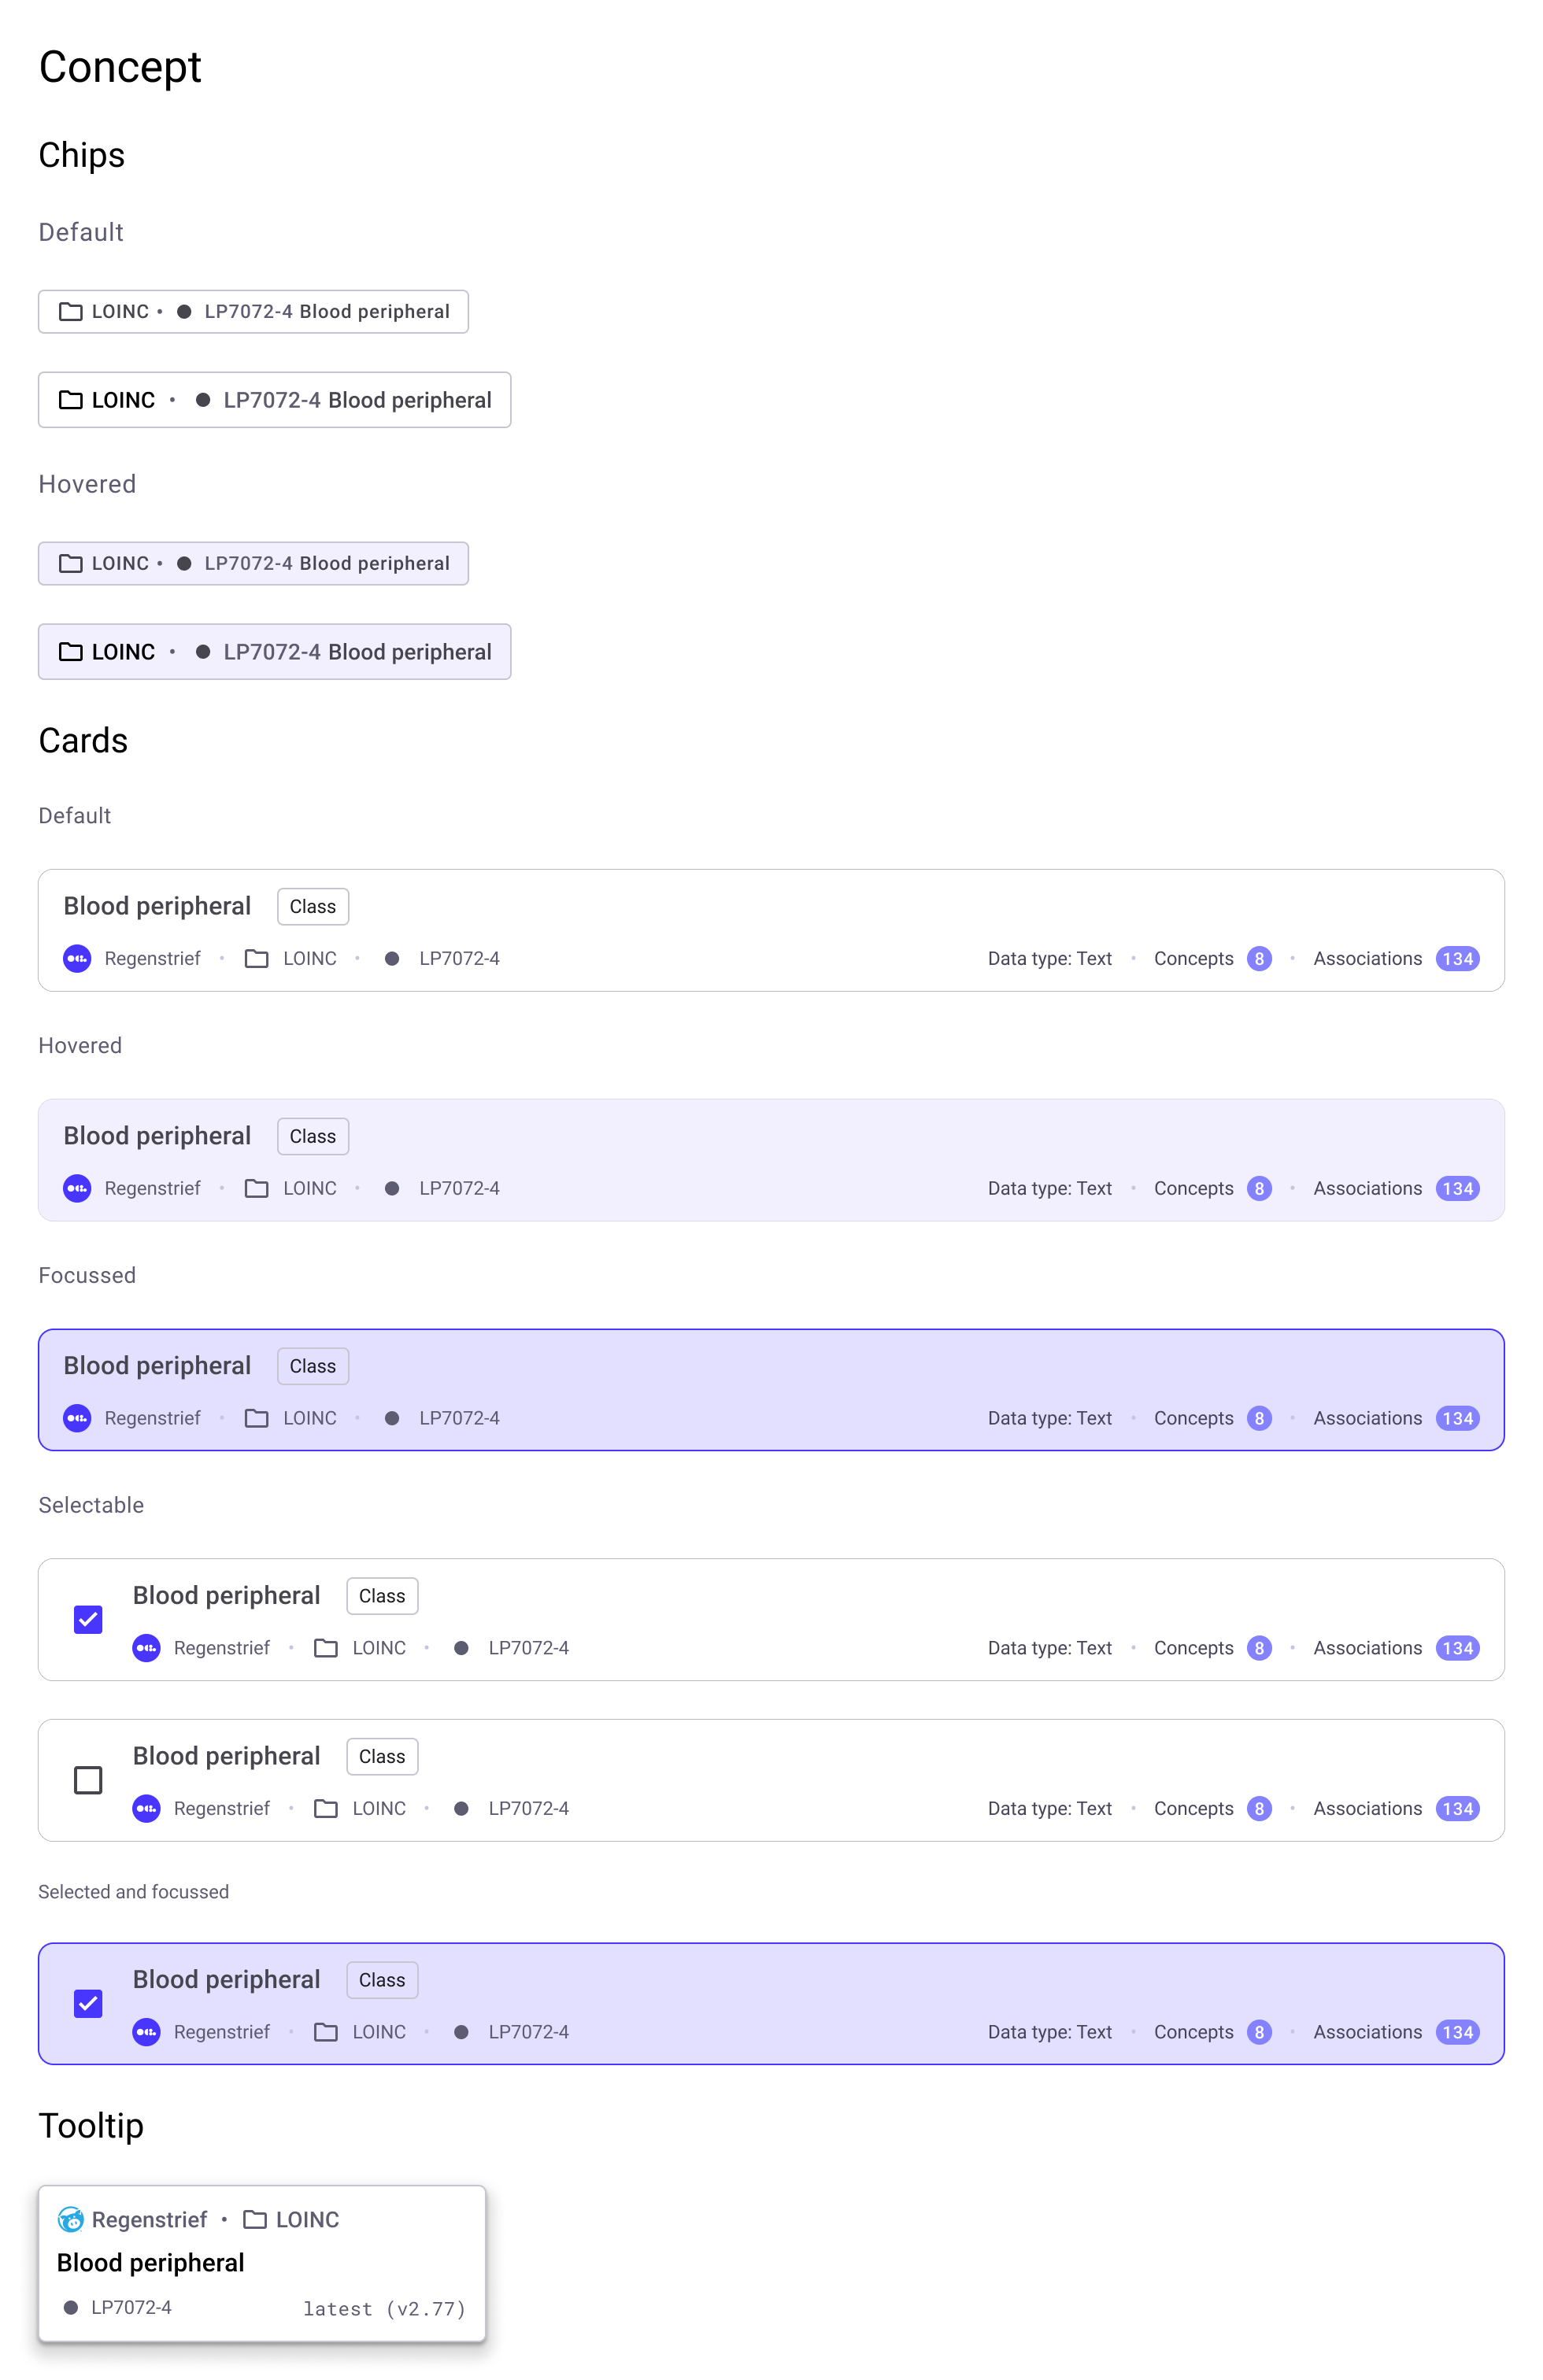Click Concepts 8 badge in default card
This screenshot has height=2380, width=1543.
(x=1258, y=958)
